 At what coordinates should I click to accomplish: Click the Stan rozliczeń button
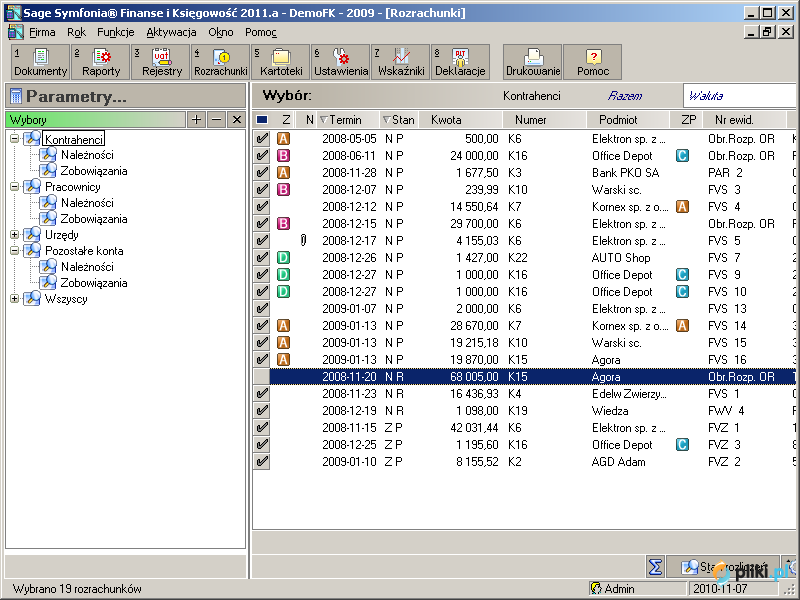pyautogui.click(x=723, y=566)
